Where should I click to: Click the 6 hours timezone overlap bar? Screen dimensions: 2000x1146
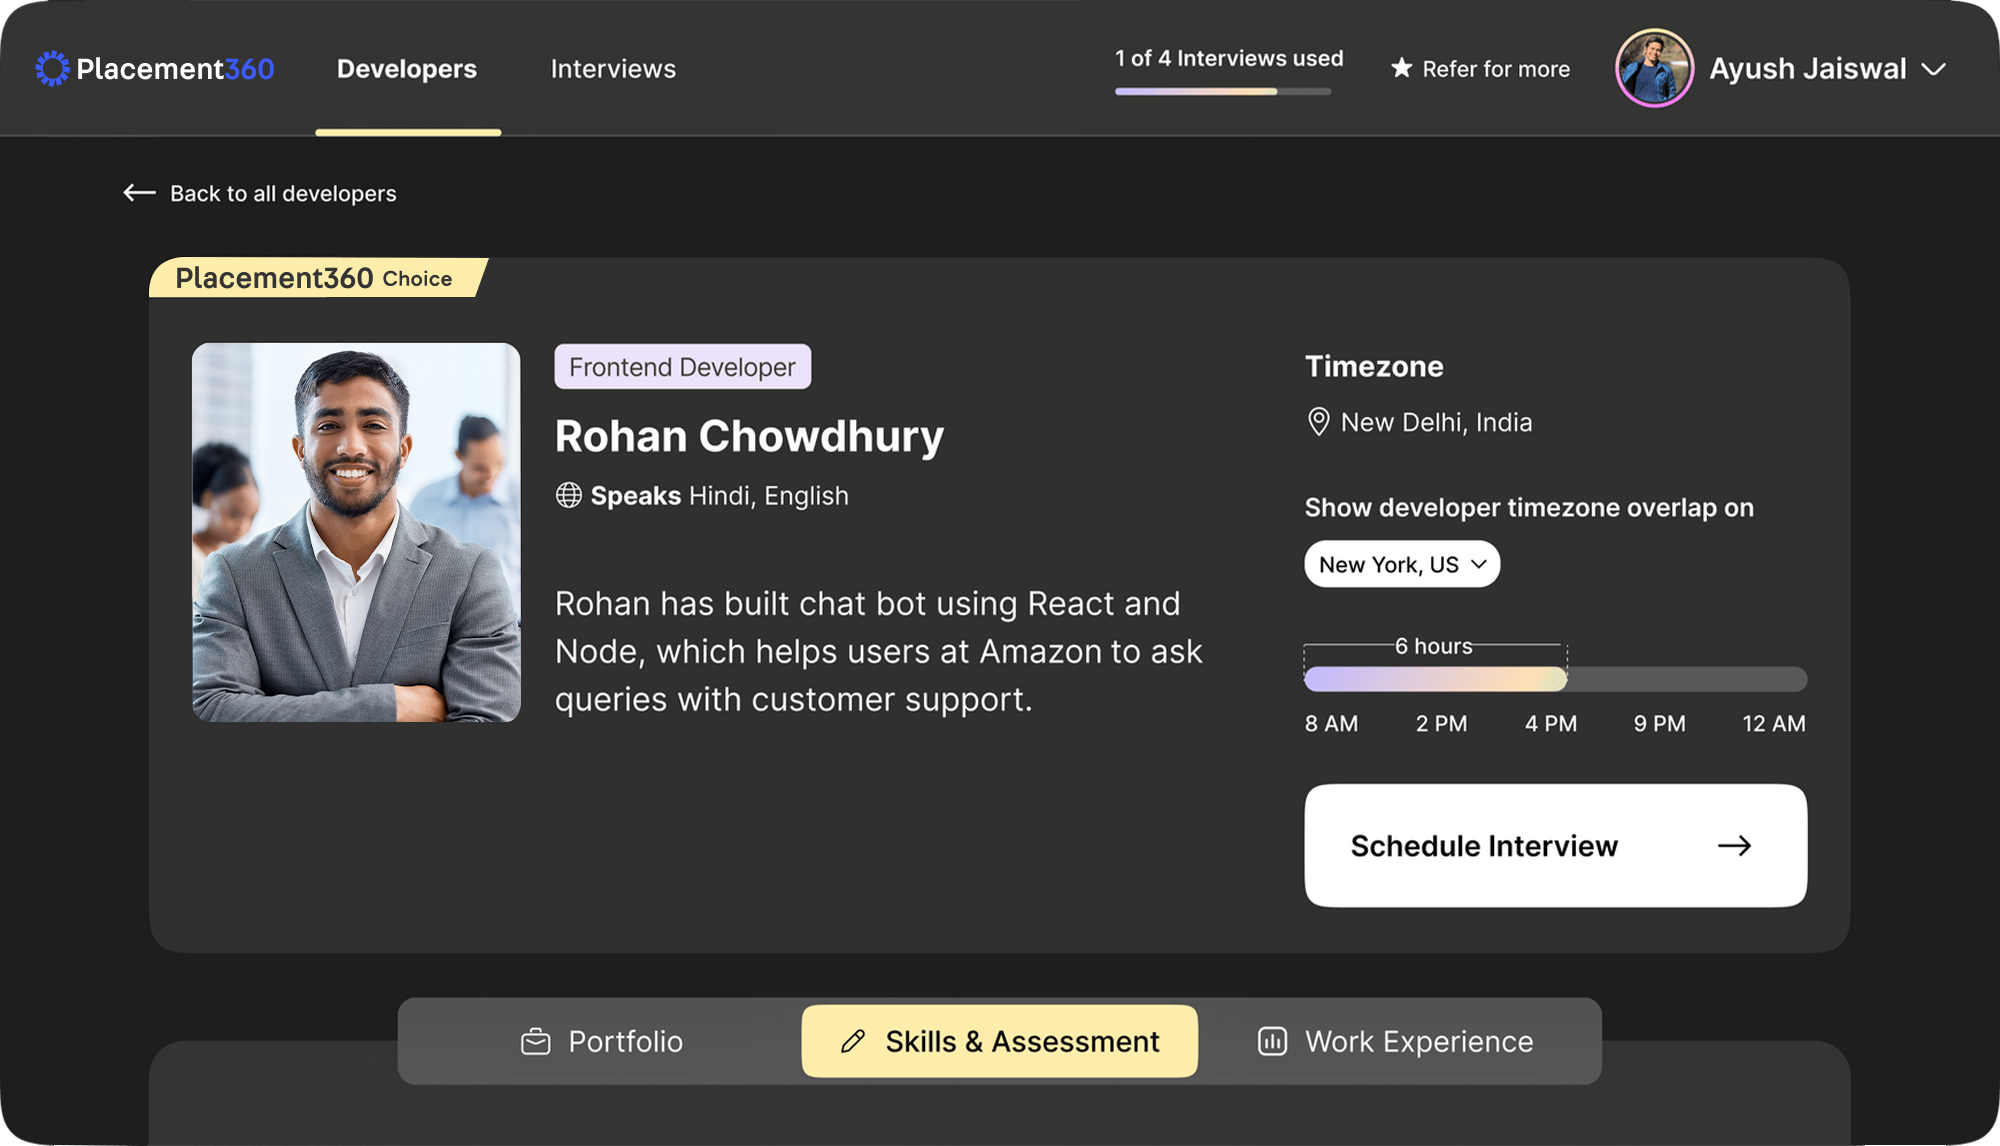1435,679
